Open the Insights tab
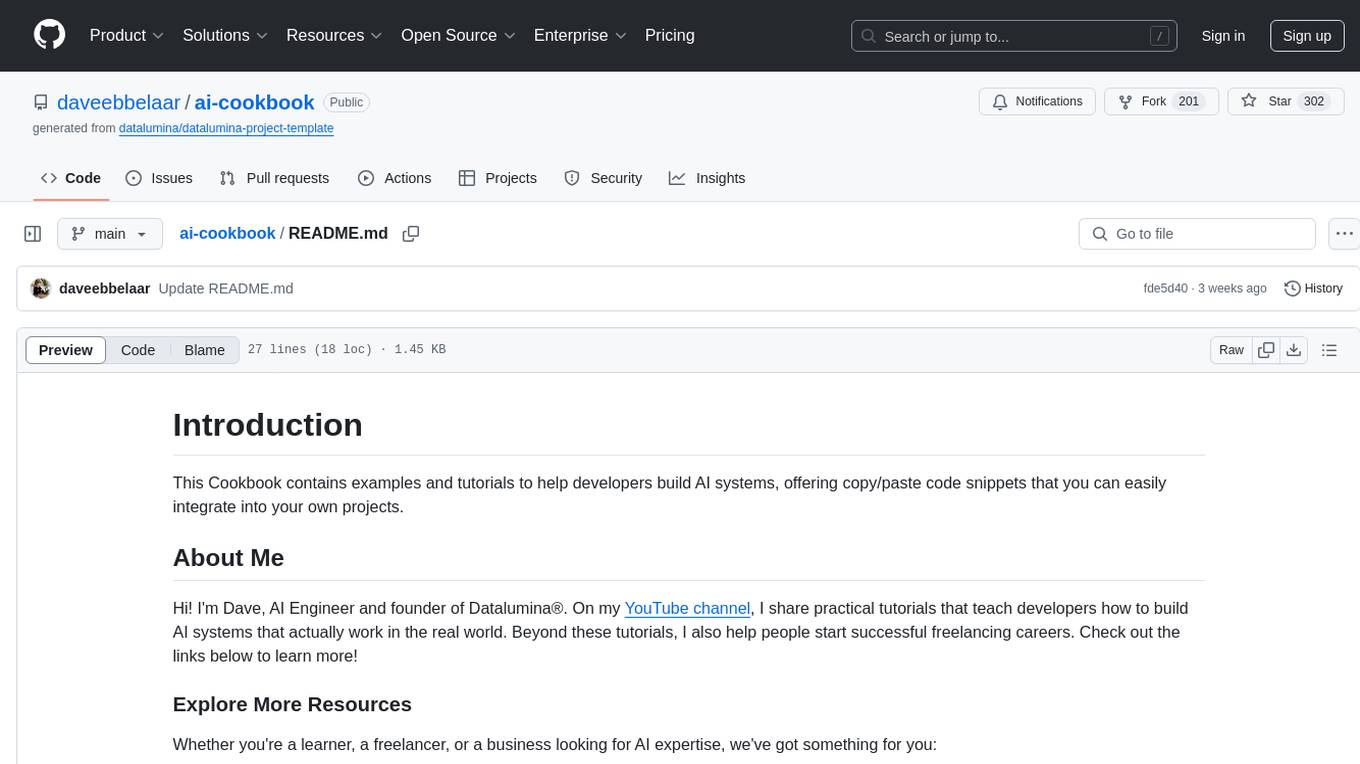 pyautogui.click(x=707, y=178)
